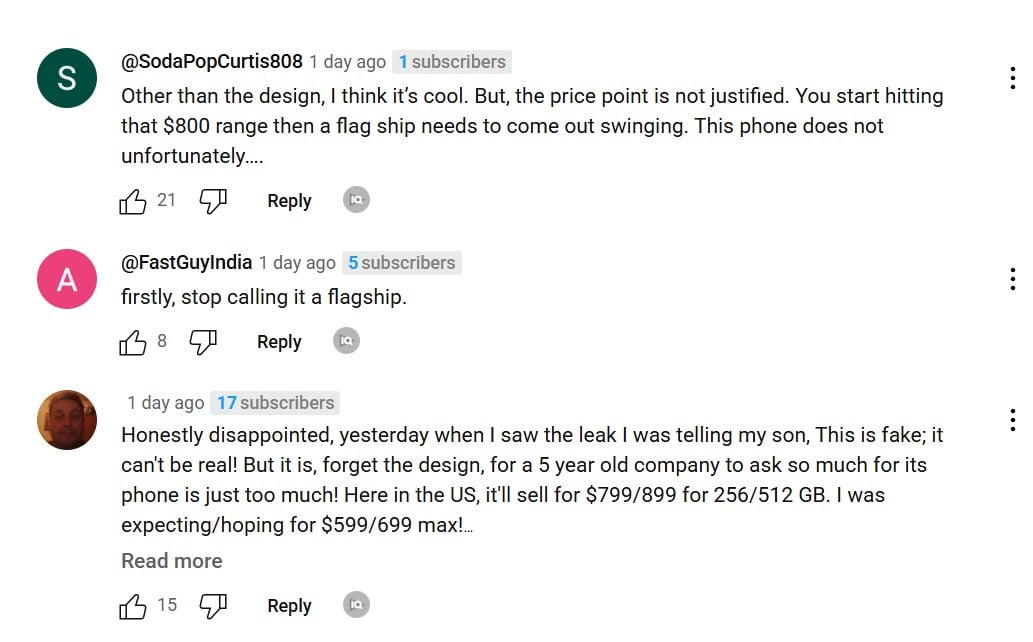Like FastGuyIndia's flagship comment
Viewport: 1033px width, 642px height.
132,342
